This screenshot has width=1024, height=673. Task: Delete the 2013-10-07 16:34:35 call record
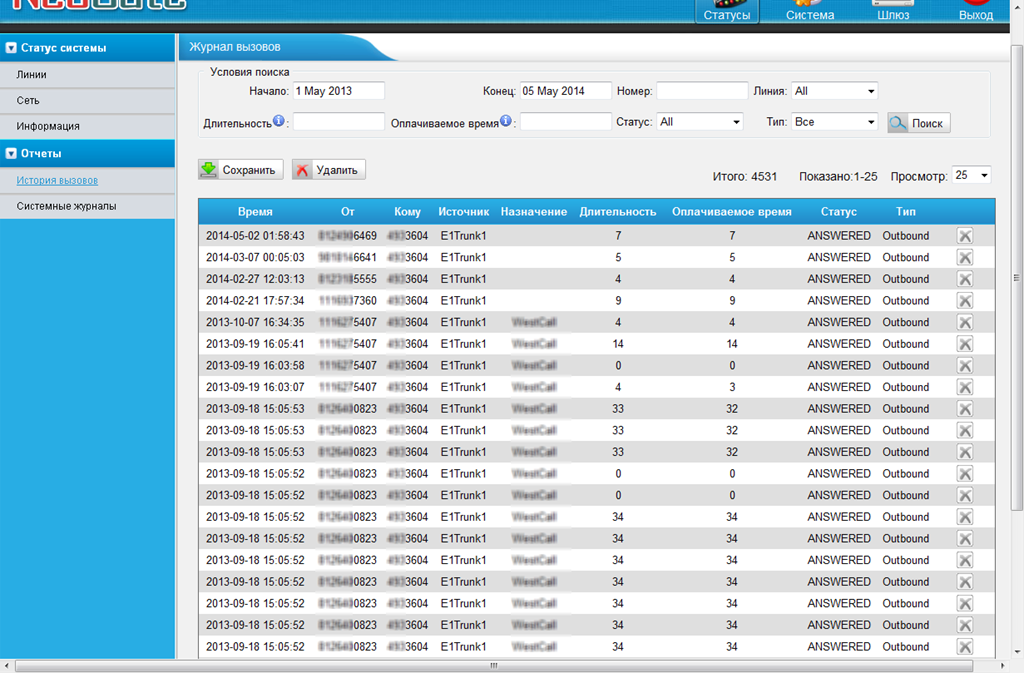(965, 322)
